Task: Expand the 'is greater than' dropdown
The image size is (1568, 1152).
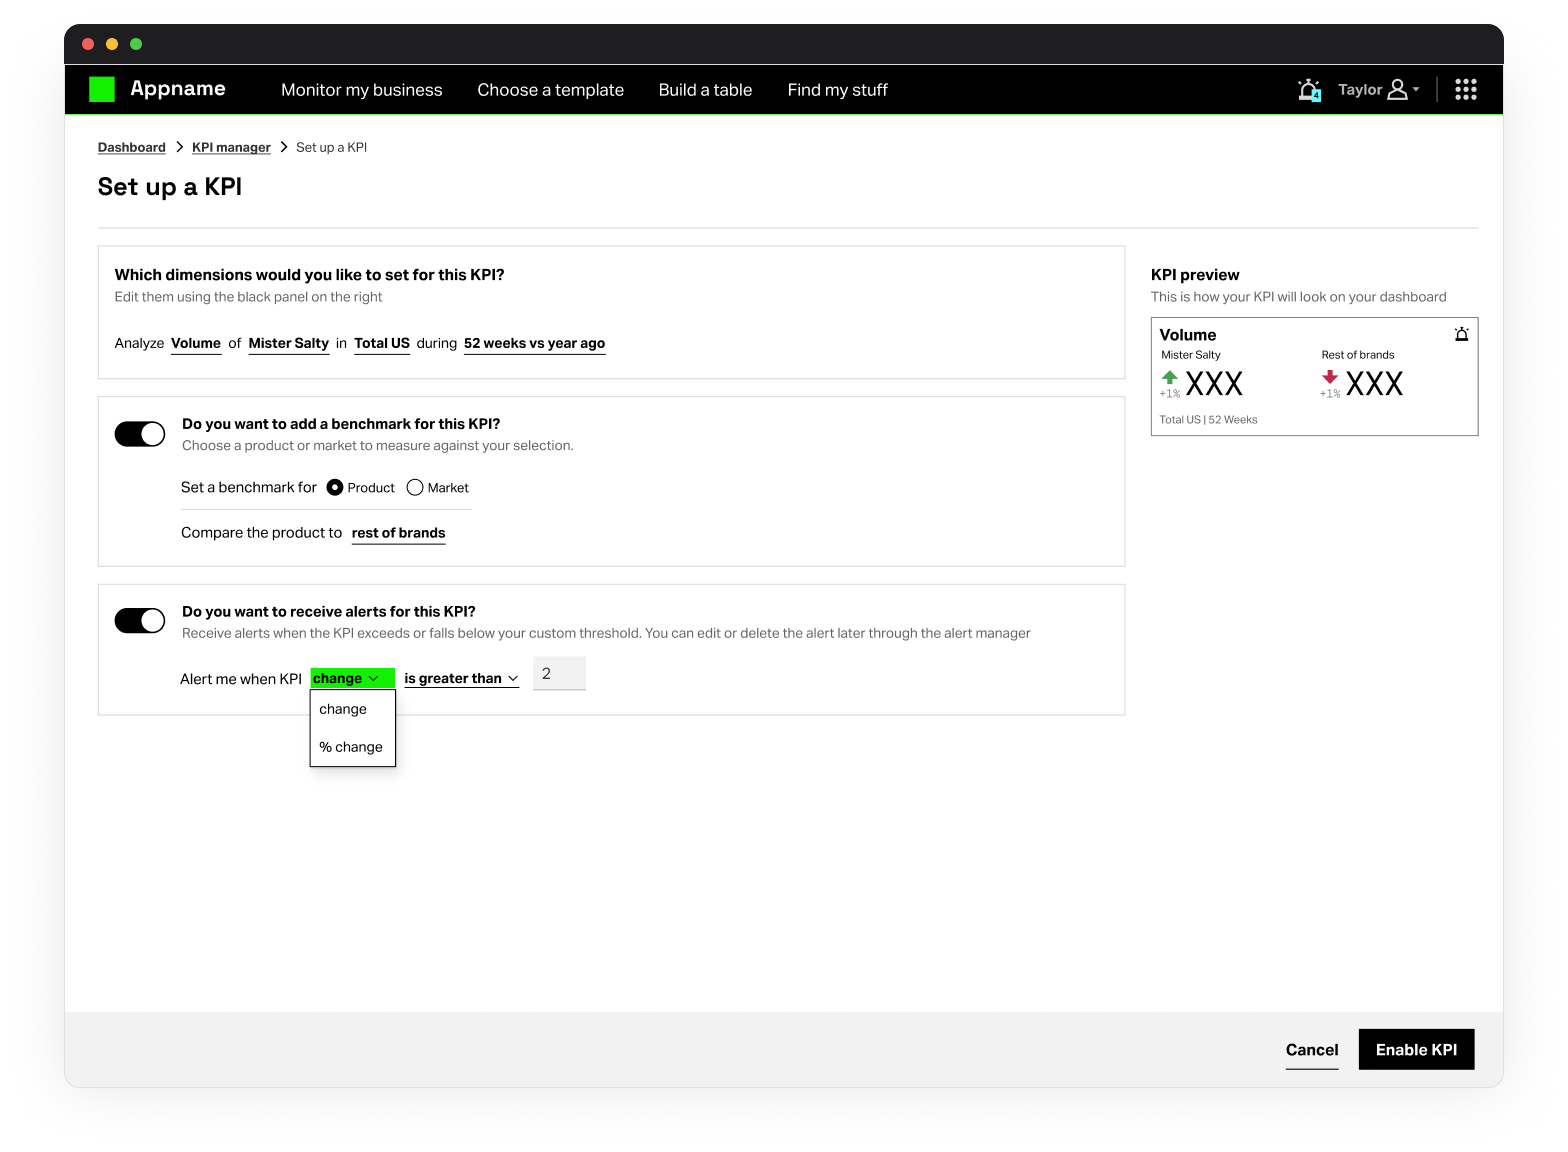Action: (461, 678)
